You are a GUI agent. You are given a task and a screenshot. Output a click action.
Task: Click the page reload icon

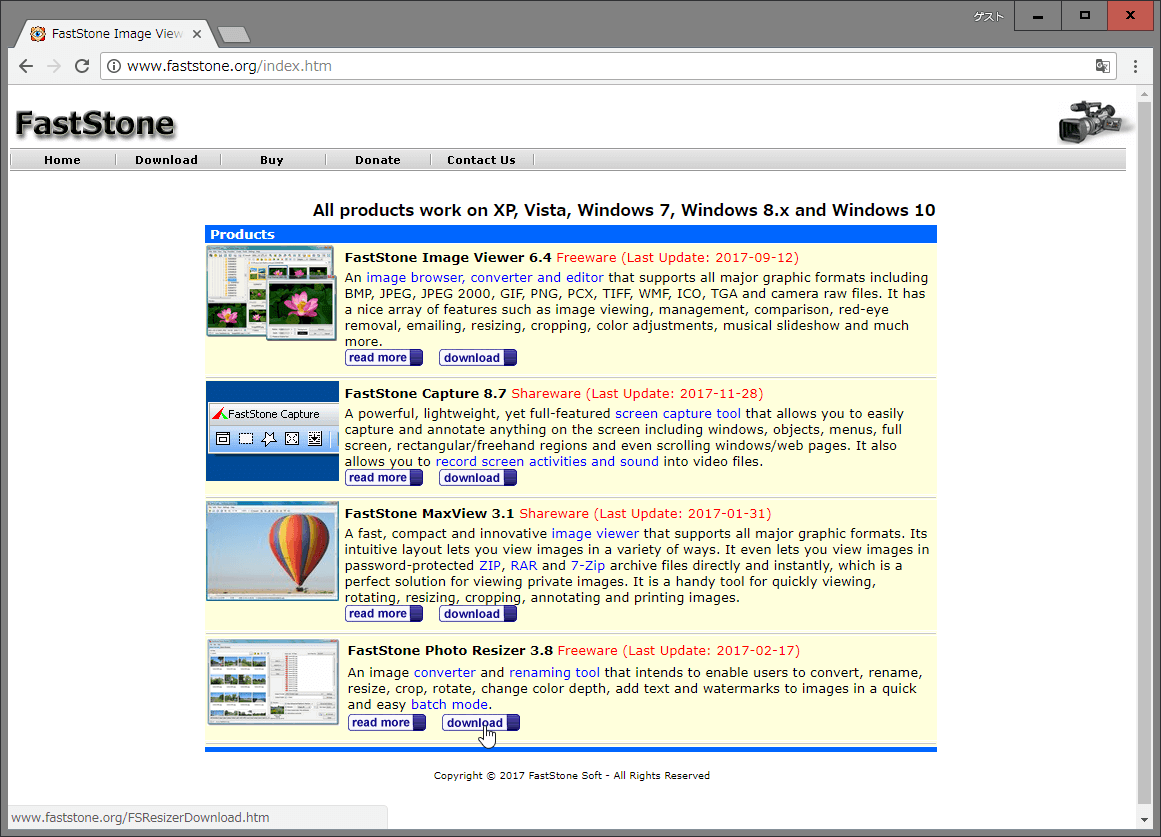tap(82, 66)
